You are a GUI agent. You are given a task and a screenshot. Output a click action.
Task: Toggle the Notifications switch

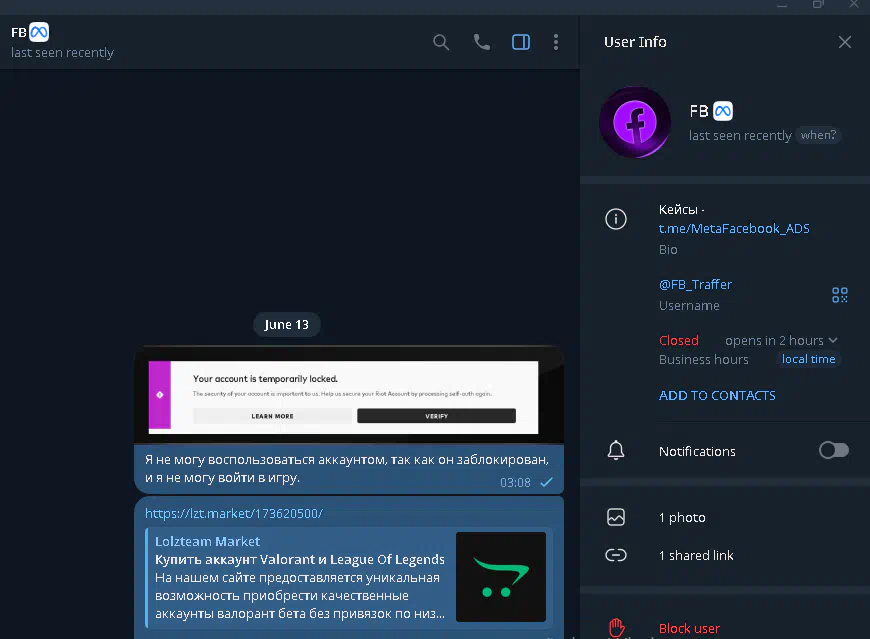pos(833,450)
